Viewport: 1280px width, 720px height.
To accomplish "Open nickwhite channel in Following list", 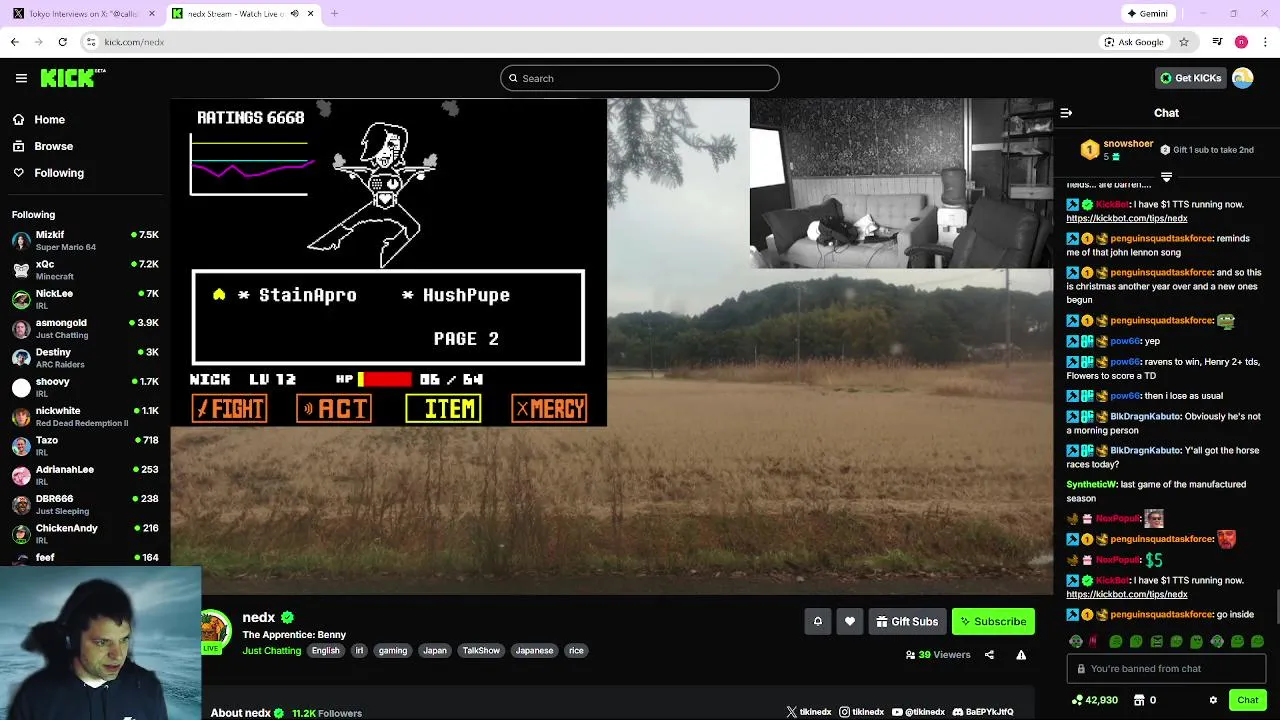I will point(85,416).
